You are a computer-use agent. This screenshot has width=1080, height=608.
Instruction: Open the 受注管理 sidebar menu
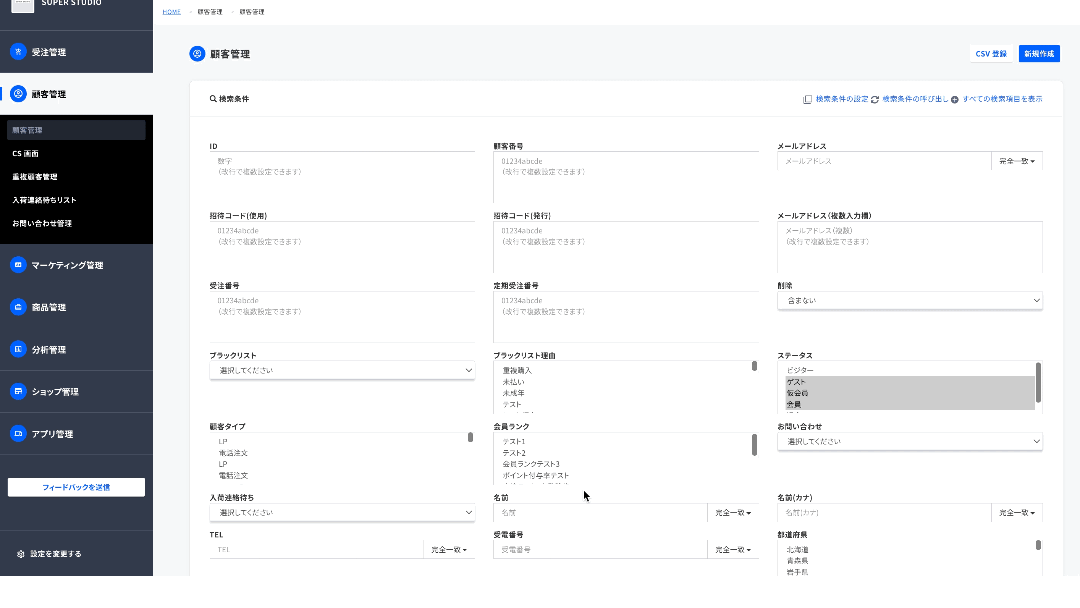point(76,52)
